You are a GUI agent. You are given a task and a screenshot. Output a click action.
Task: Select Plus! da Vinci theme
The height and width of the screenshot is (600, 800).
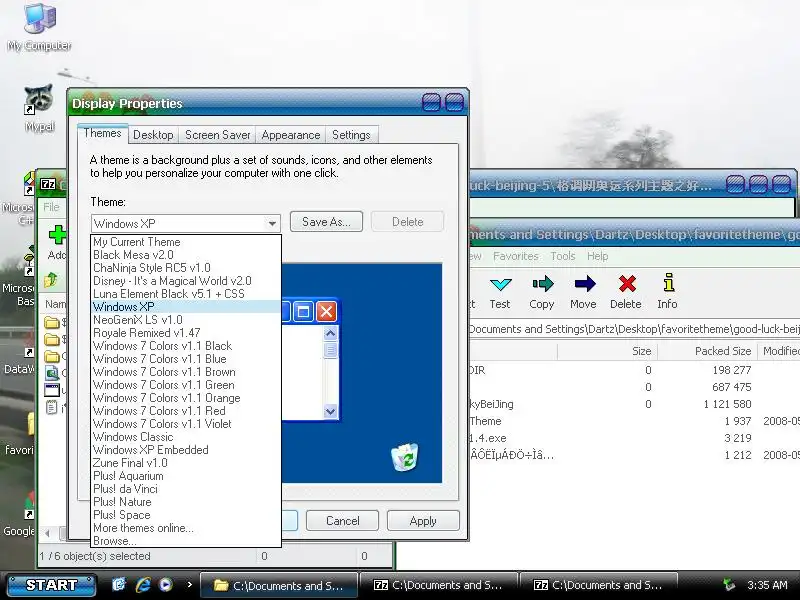click(x=186, y=489)
